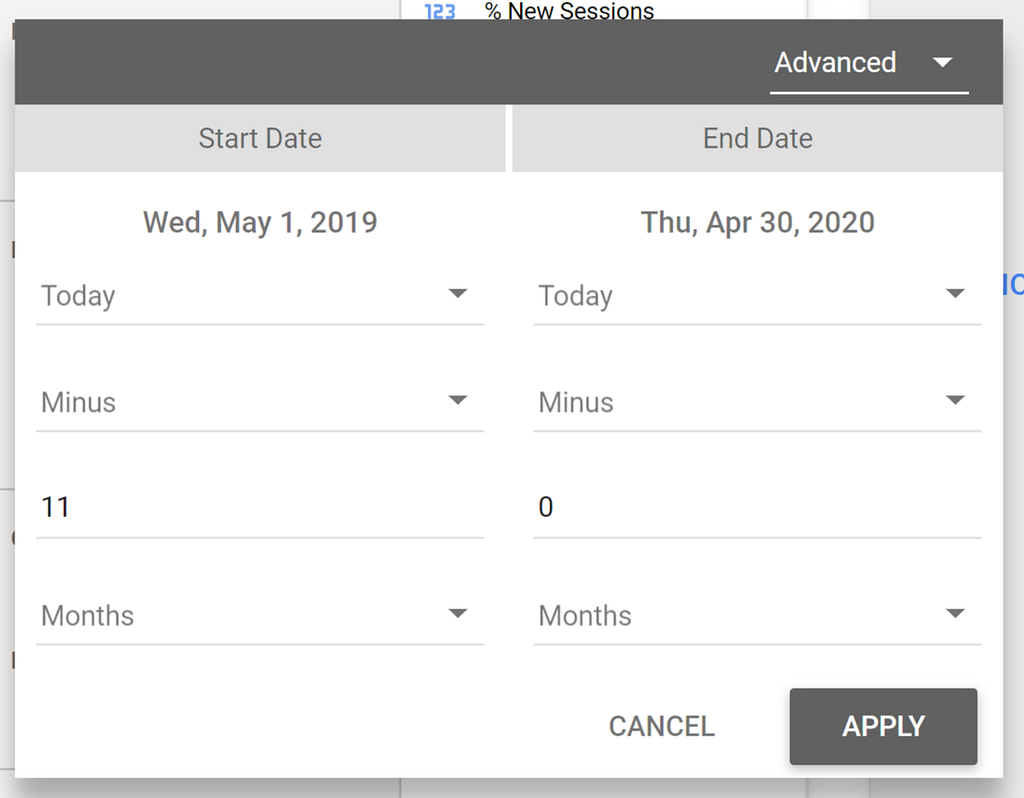
Task: Click the APPLY button
Action: [884, 727]
